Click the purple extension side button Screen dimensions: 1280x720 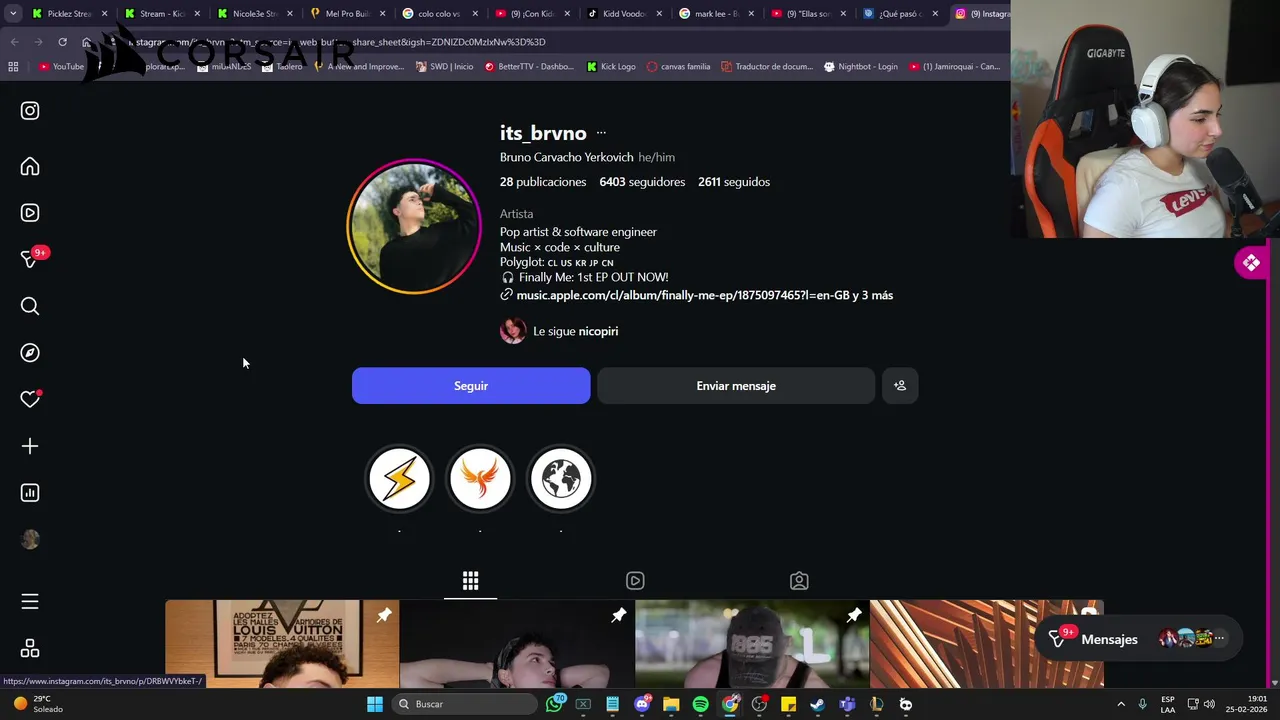pyautogui.click(x=1251, y=263)
